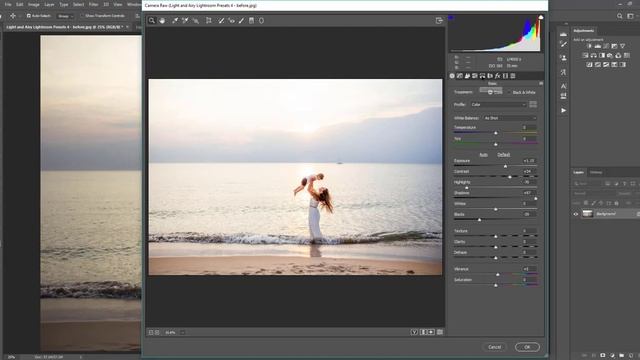
Task: Click the Blacks slider handle
Action: click(480, 220)
